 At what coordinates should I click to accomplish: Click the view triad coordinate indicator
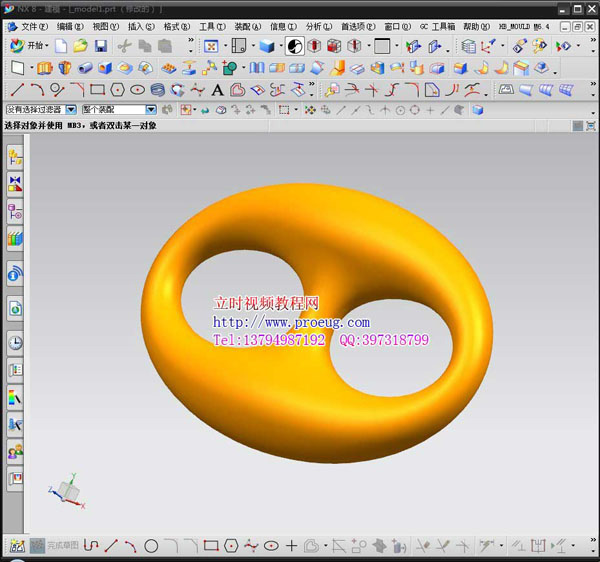click(67, 492)
